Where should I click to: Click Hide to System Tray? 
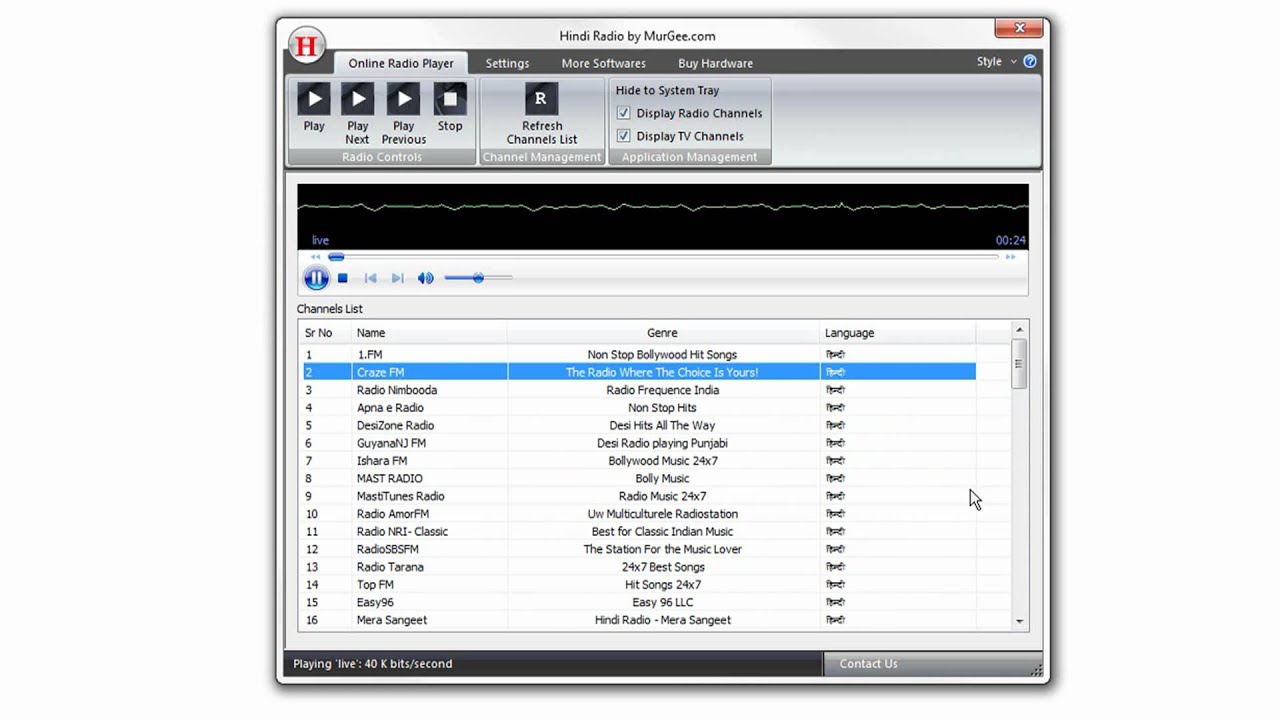tap(667, 91)
